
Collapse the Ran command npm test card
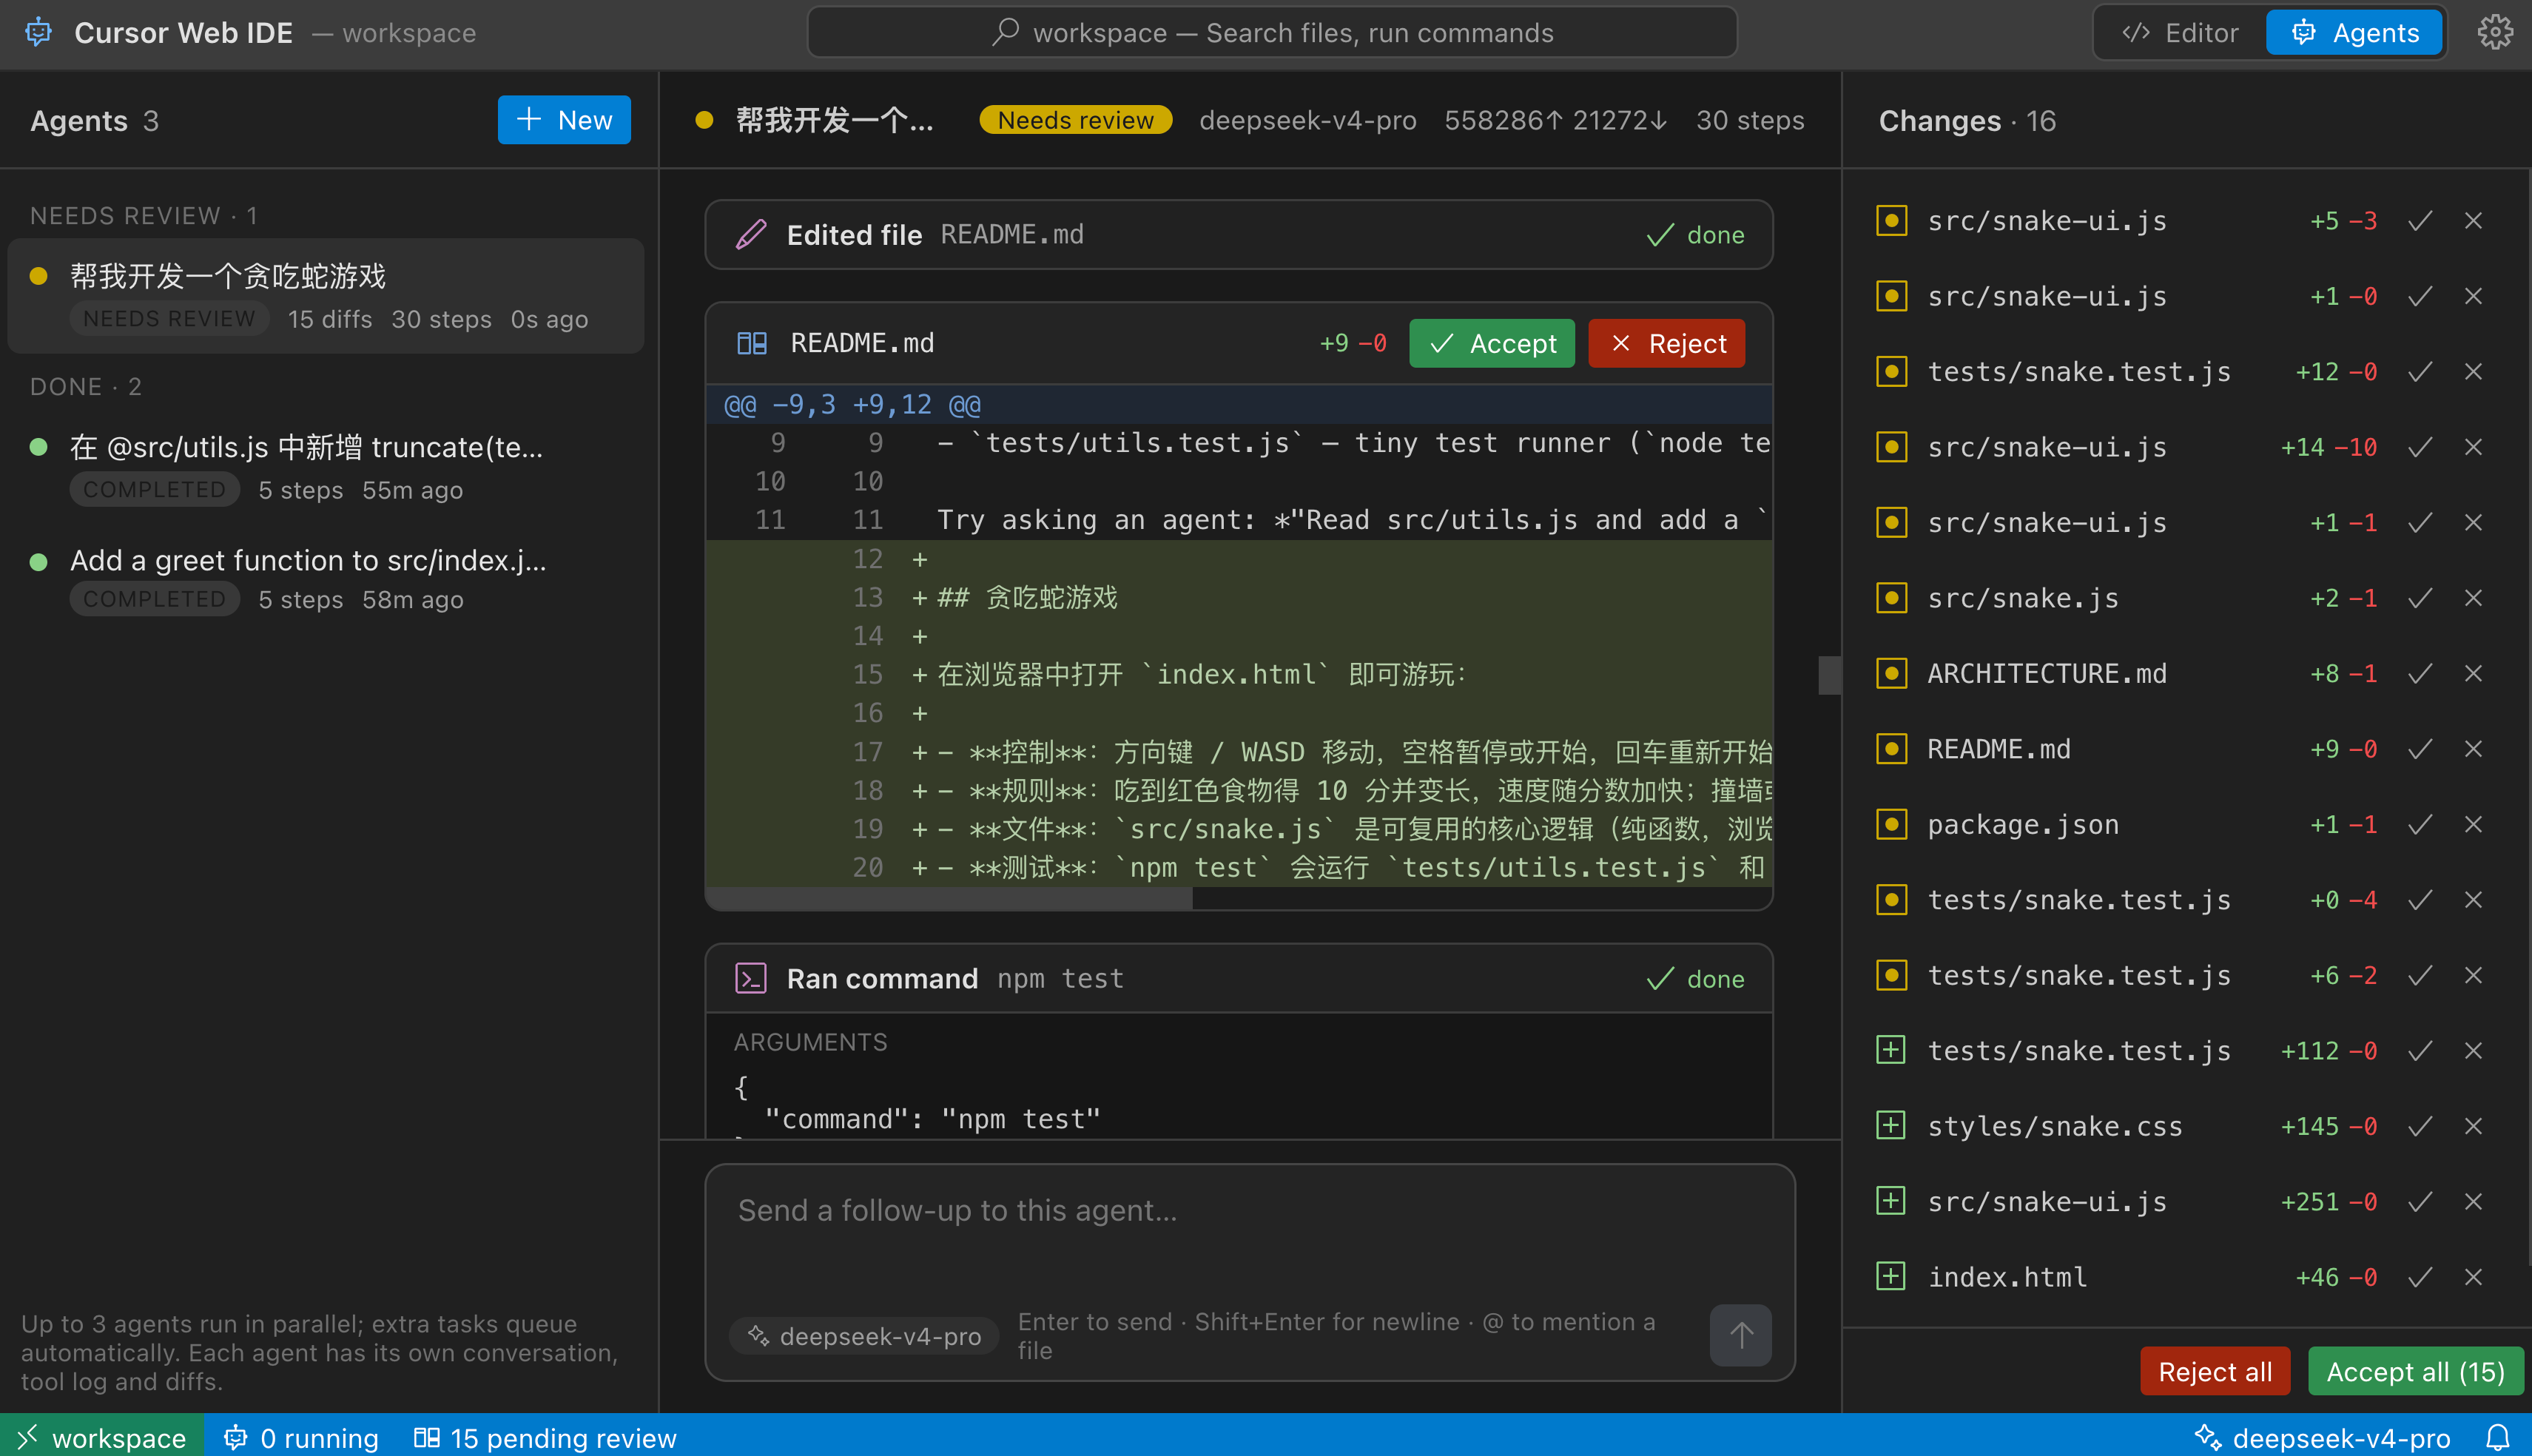coord(1239,978)
